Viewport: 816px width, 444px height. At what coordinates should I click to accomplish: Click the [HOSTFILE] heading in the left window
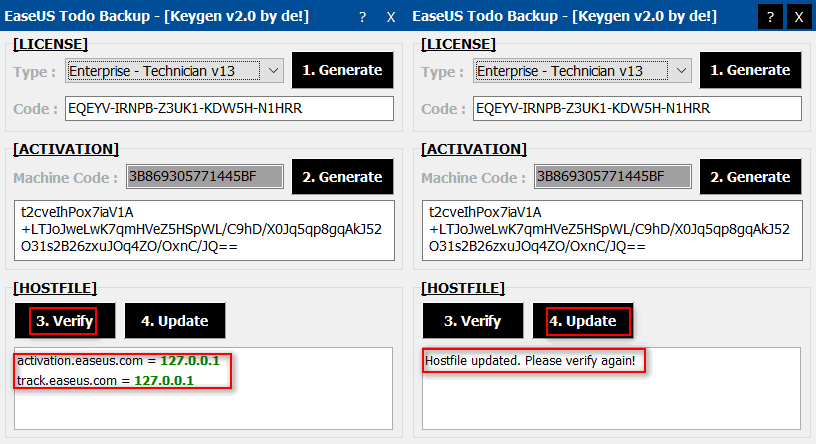point(55,288)
